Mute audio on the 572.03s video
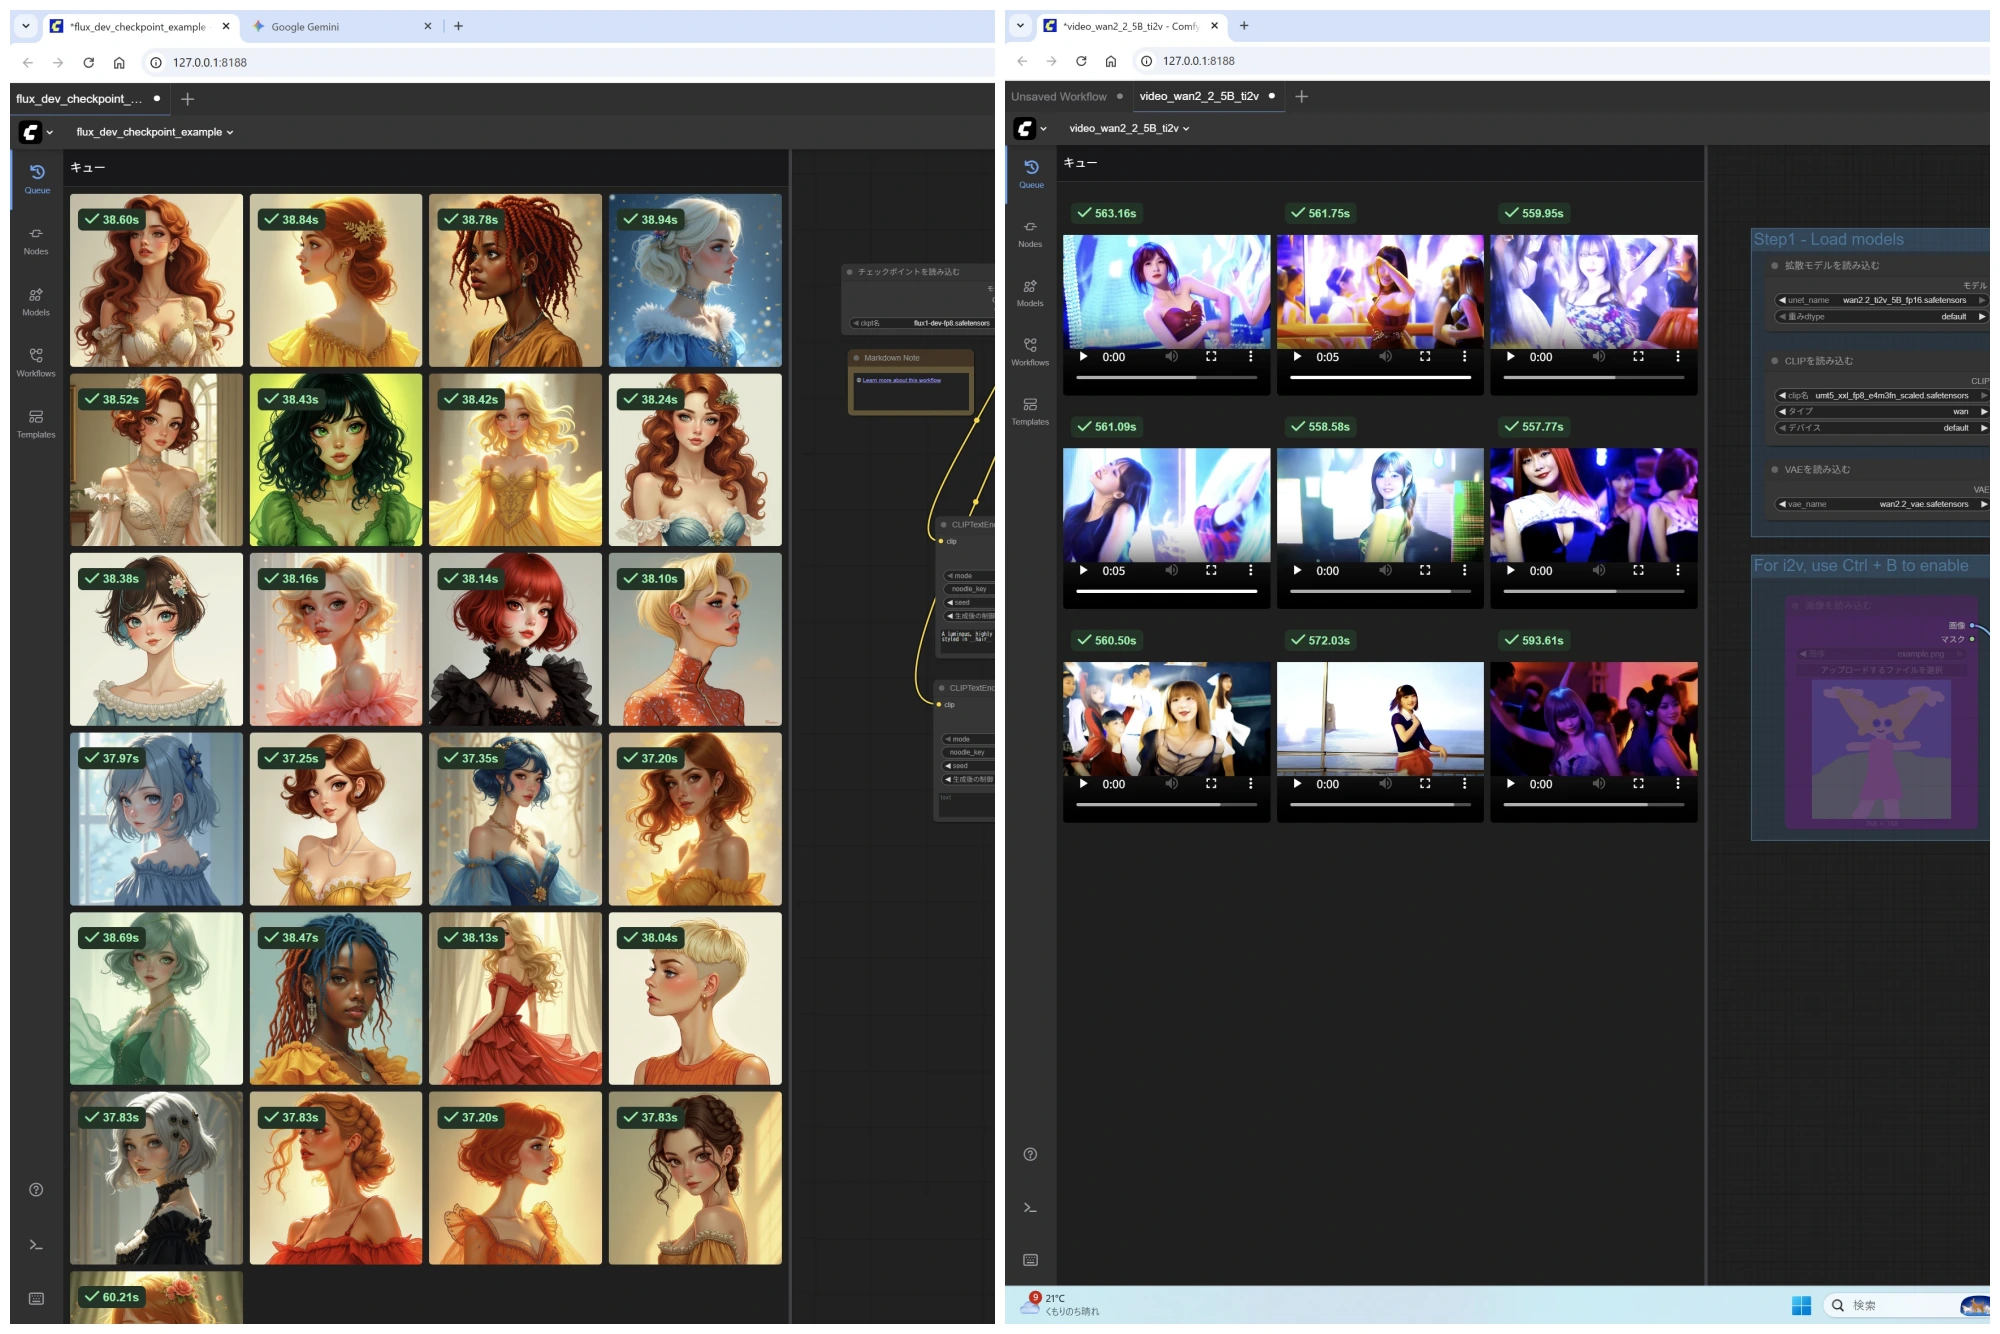 point(1385,784)
